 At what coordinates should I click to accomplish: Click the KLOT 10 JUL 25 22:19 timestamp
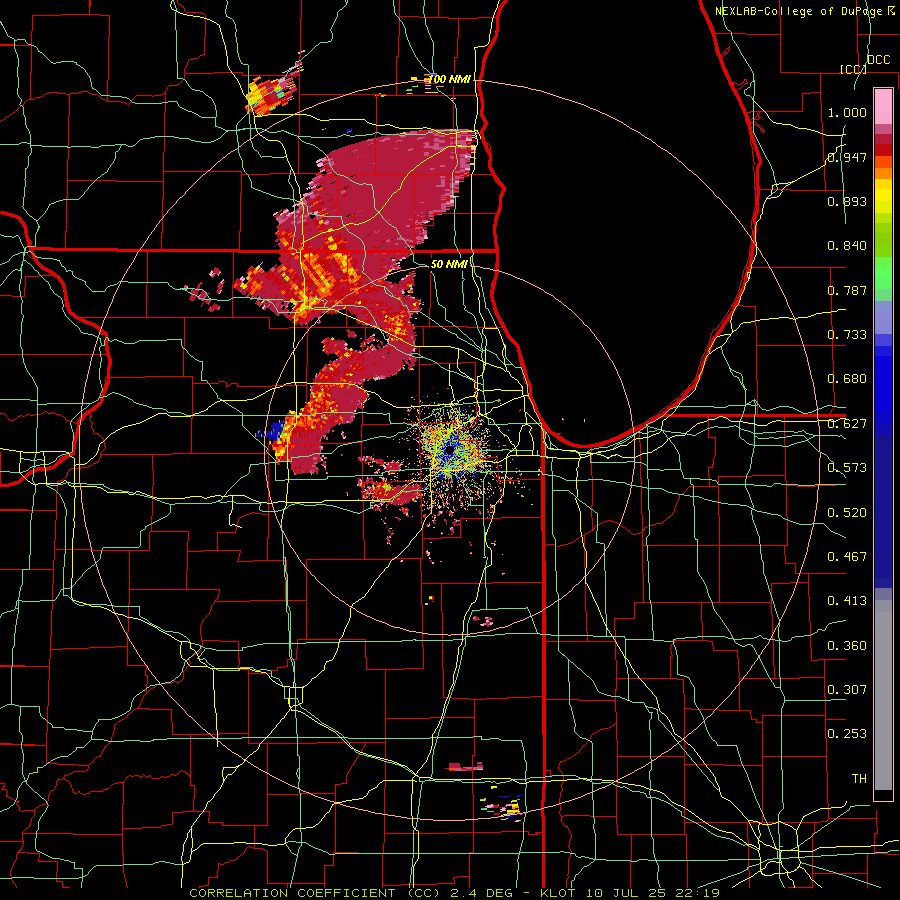tap(630, 893)
